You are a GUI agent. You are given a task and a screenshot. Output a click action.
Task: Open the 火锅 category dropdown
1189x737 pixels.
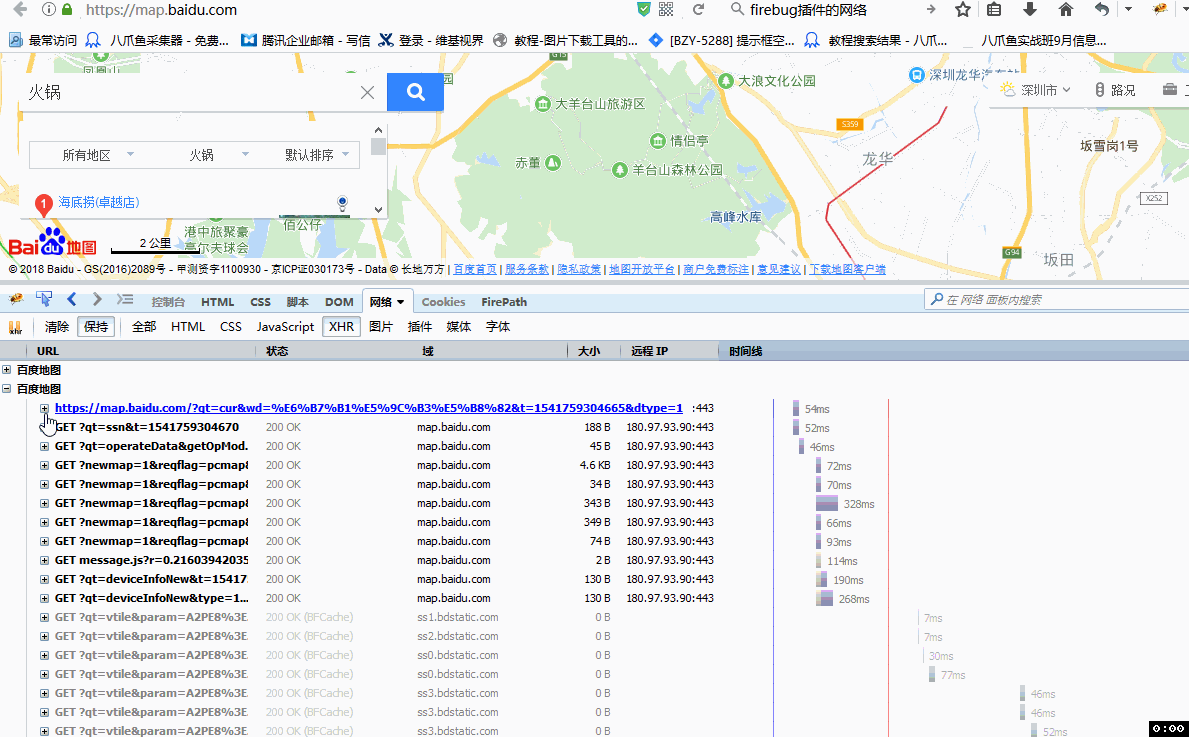[x=218, y=155]
